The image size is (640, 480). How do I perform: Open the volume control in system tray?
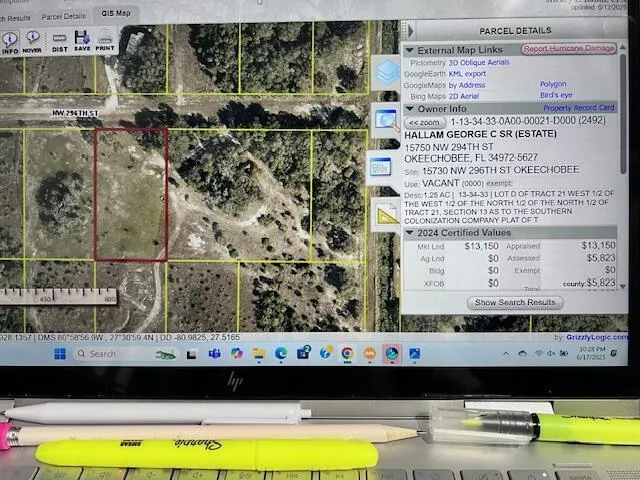551,353
